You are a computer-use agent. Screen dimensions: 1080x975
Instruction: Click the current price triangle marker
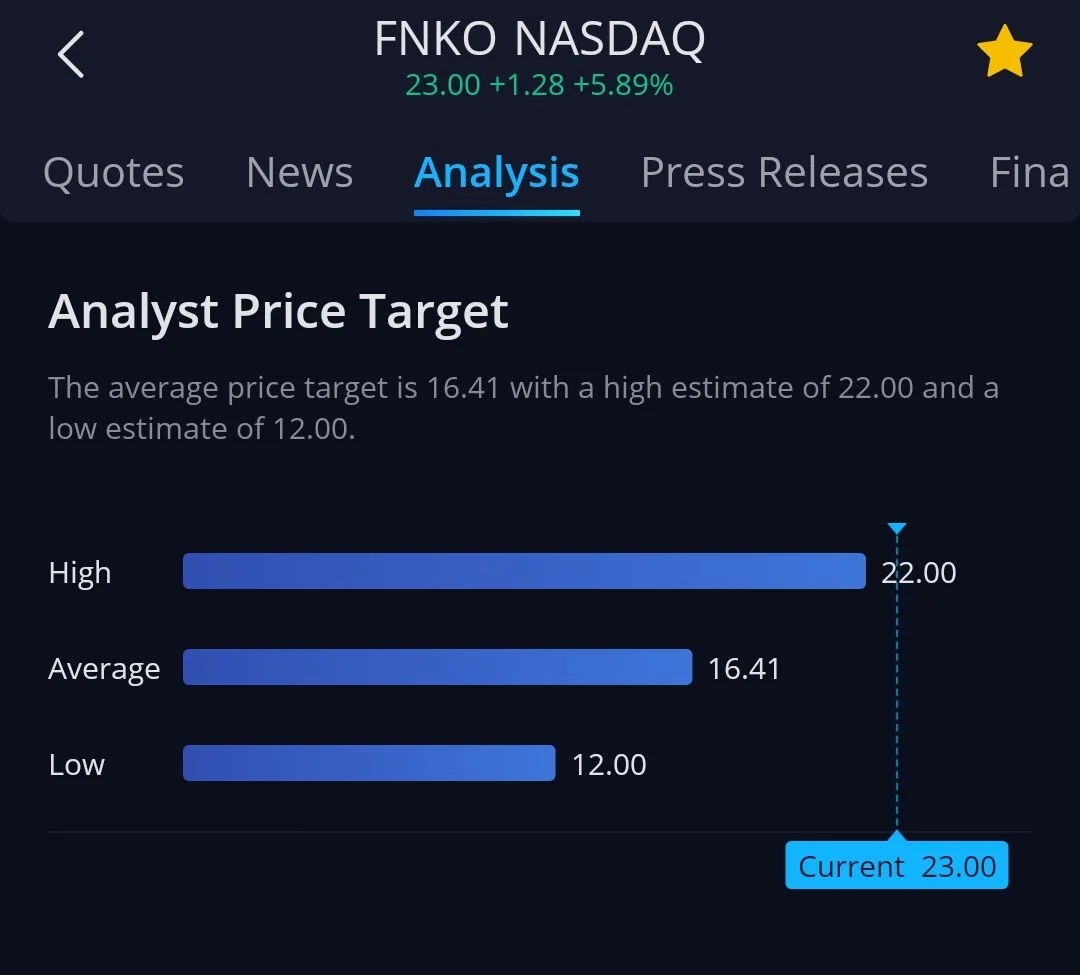click(897, 529)
